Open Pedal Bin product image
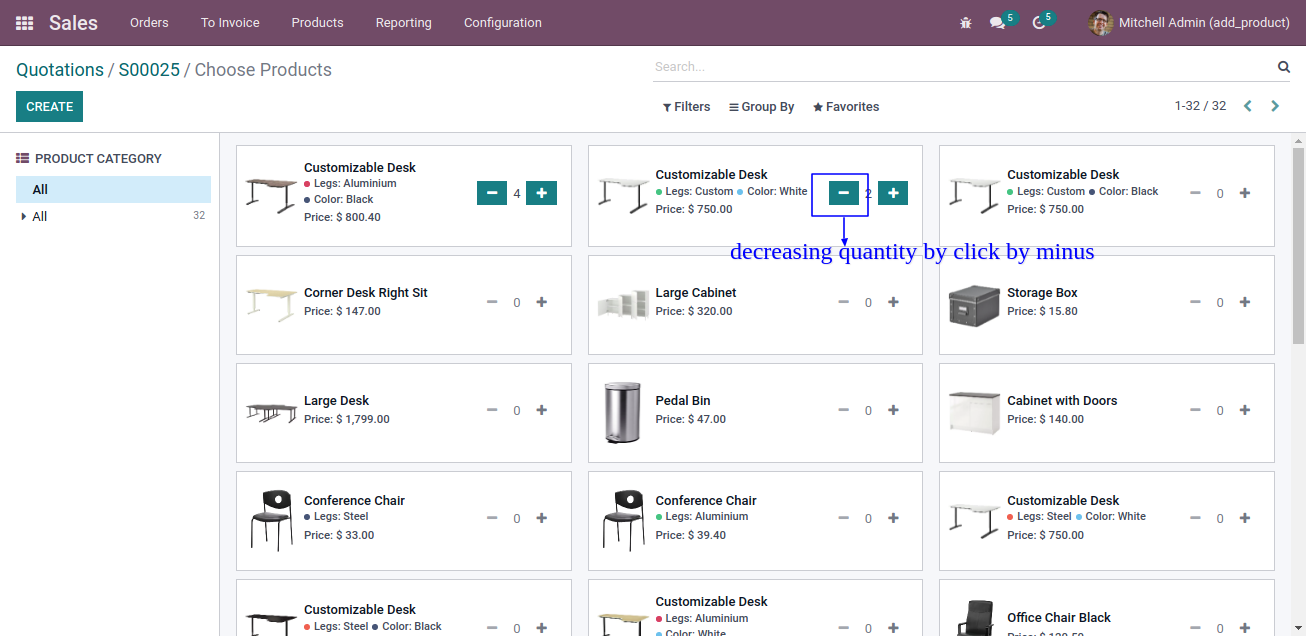This screenshot has width=1306, height=636. tap(622, 412)
